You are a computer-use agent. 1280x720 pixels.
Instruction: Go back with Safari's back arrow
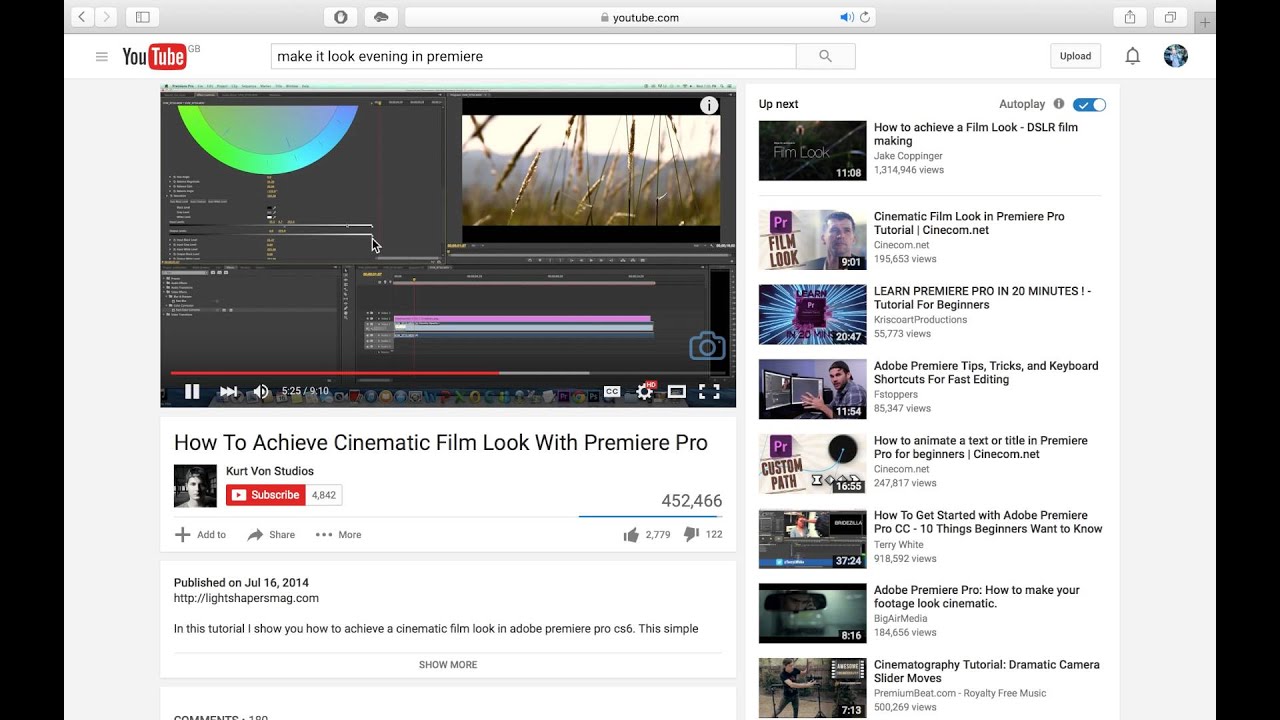coord(82,17)
